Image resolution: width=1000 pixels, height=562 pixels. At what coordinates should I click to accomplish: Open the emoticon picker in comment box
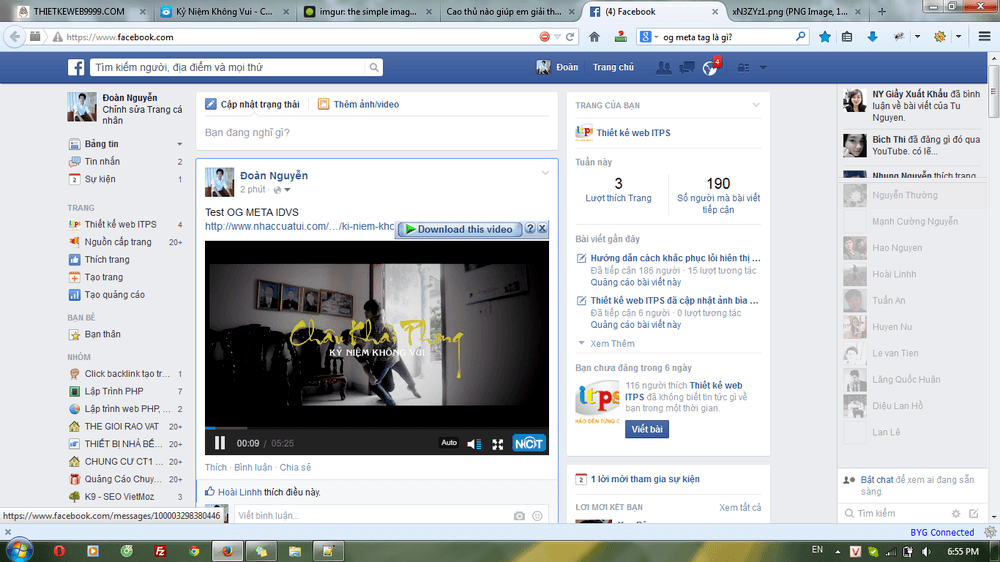[537, 515]
